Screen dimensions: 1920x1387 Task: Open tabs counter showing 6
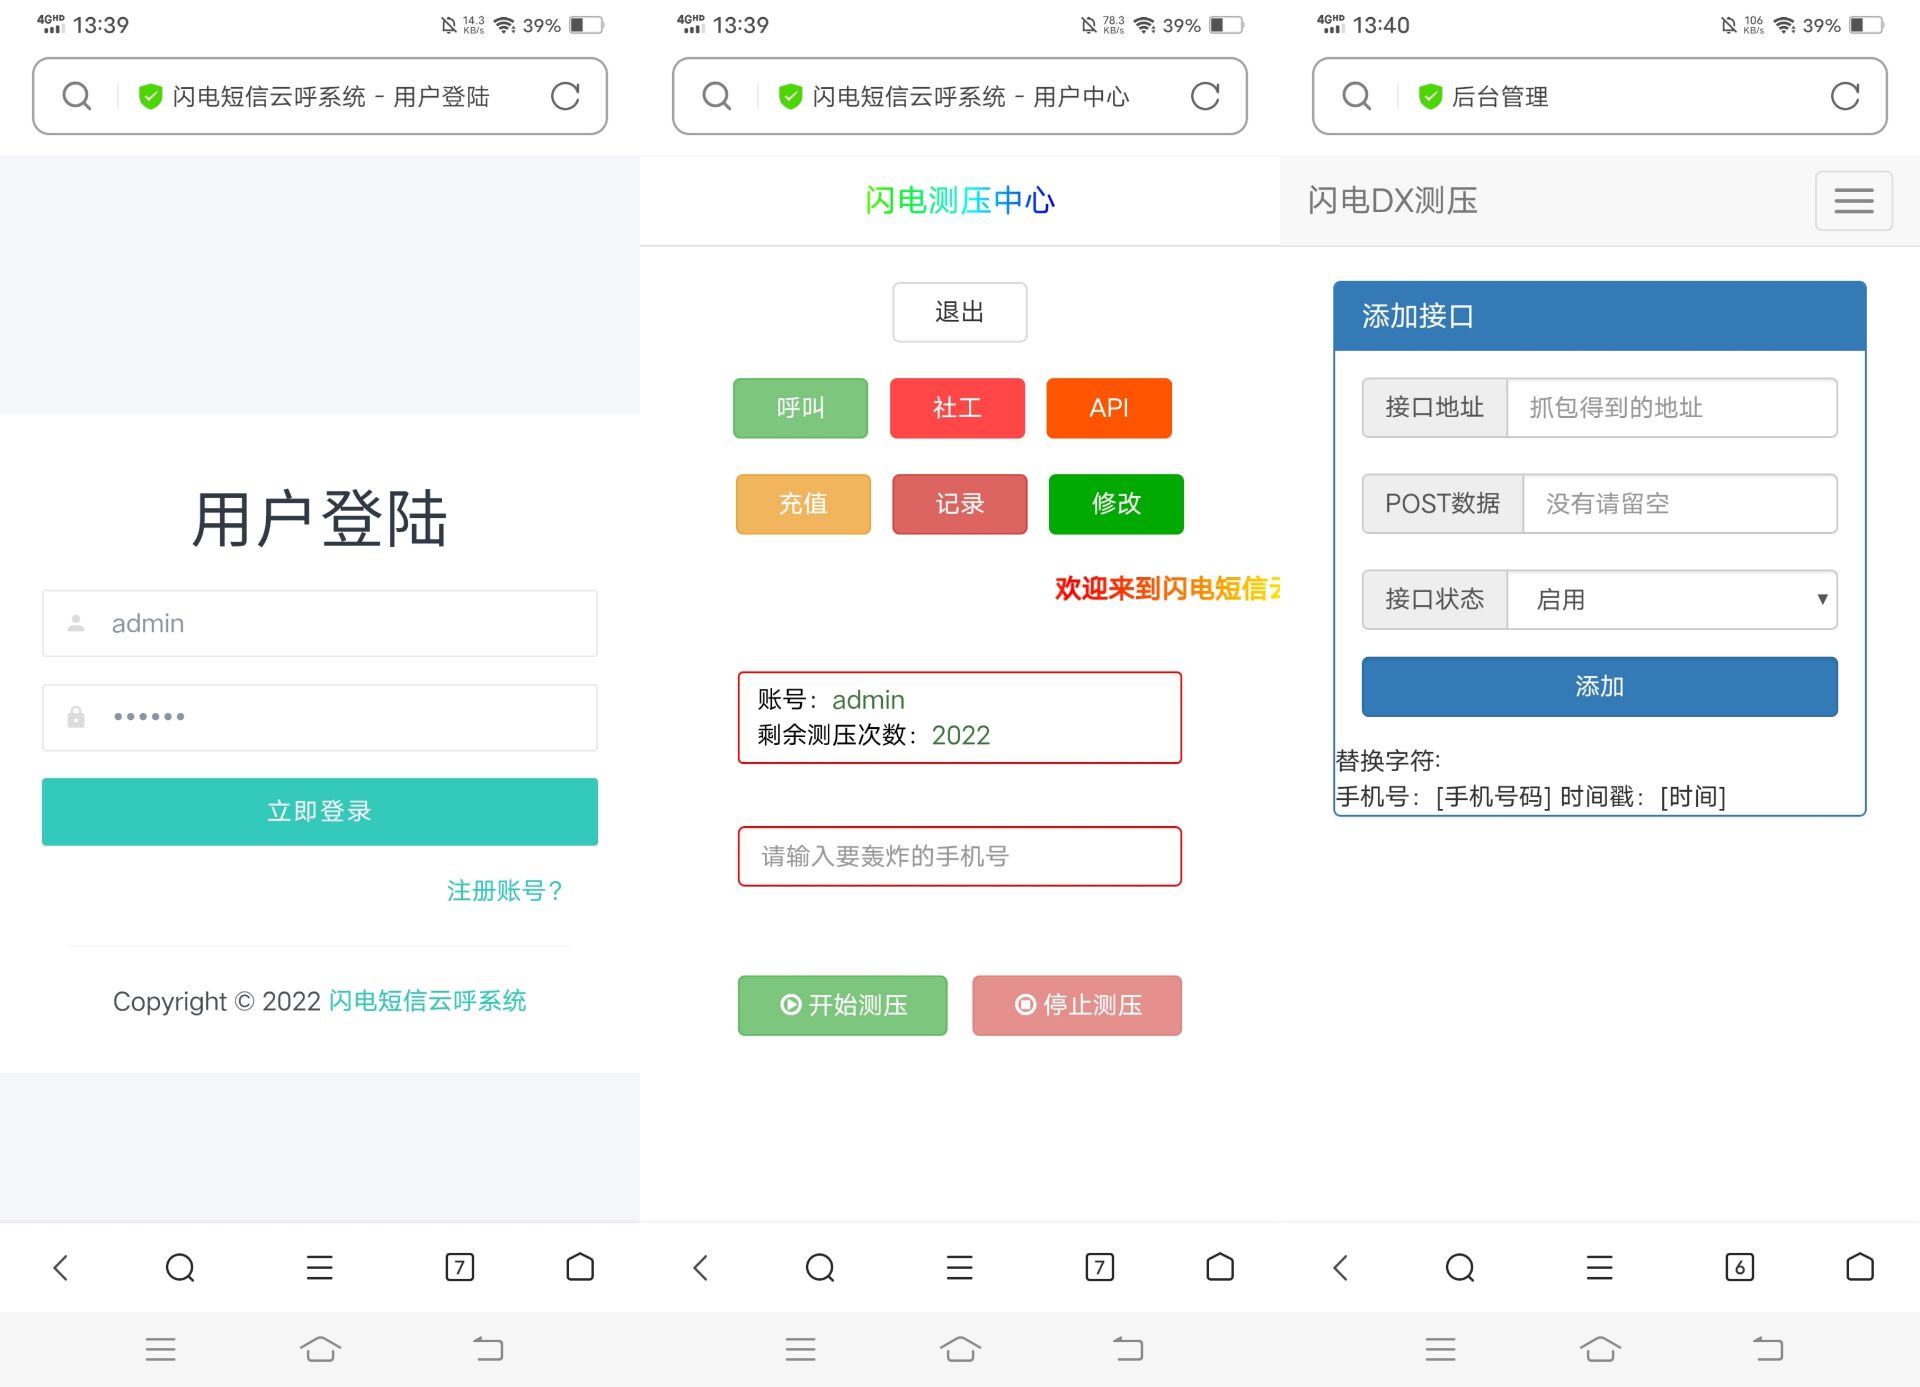point(1739,1267)
